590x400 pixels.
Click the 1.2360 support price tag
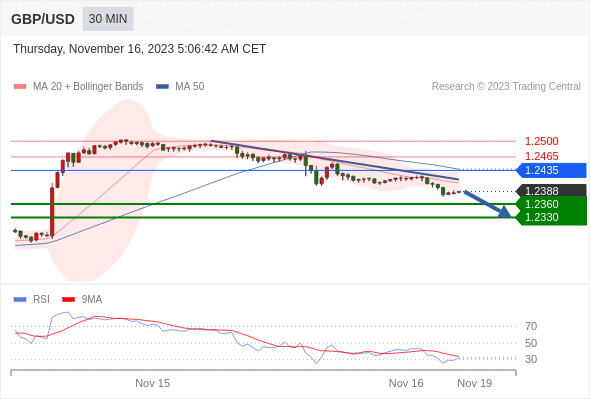(x=551, y=204)
